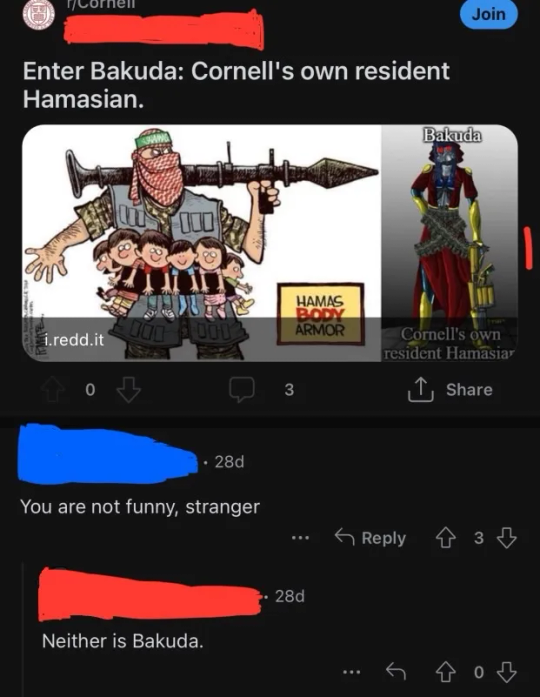Upvote the 'Neither is Bakuda.' reply

(446, 672)
